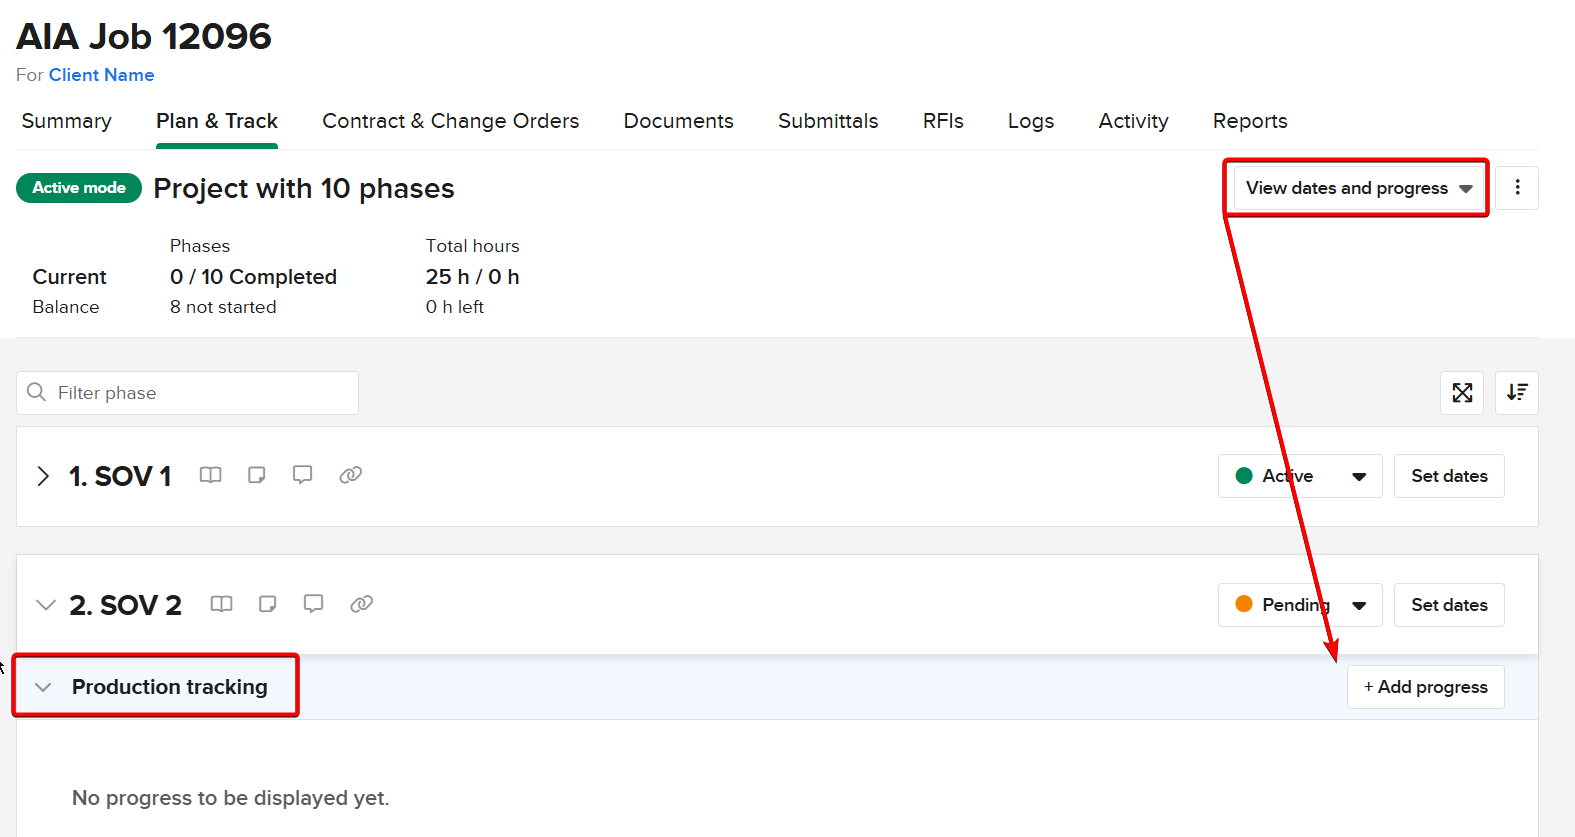Click the sort phases icon
The width and height of the screenshot is (1575, 837).
[x=1516, y=393]
